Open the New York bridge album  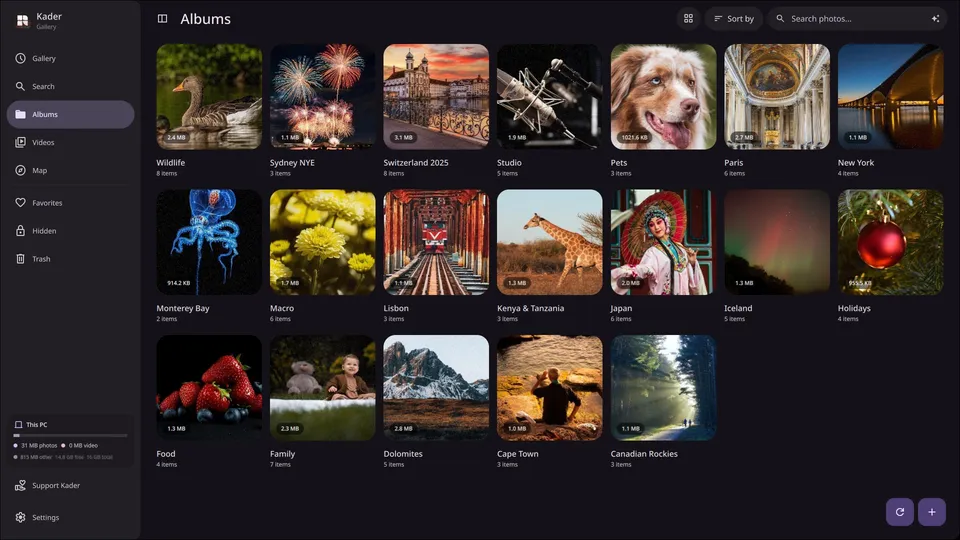tap(890, 96)
